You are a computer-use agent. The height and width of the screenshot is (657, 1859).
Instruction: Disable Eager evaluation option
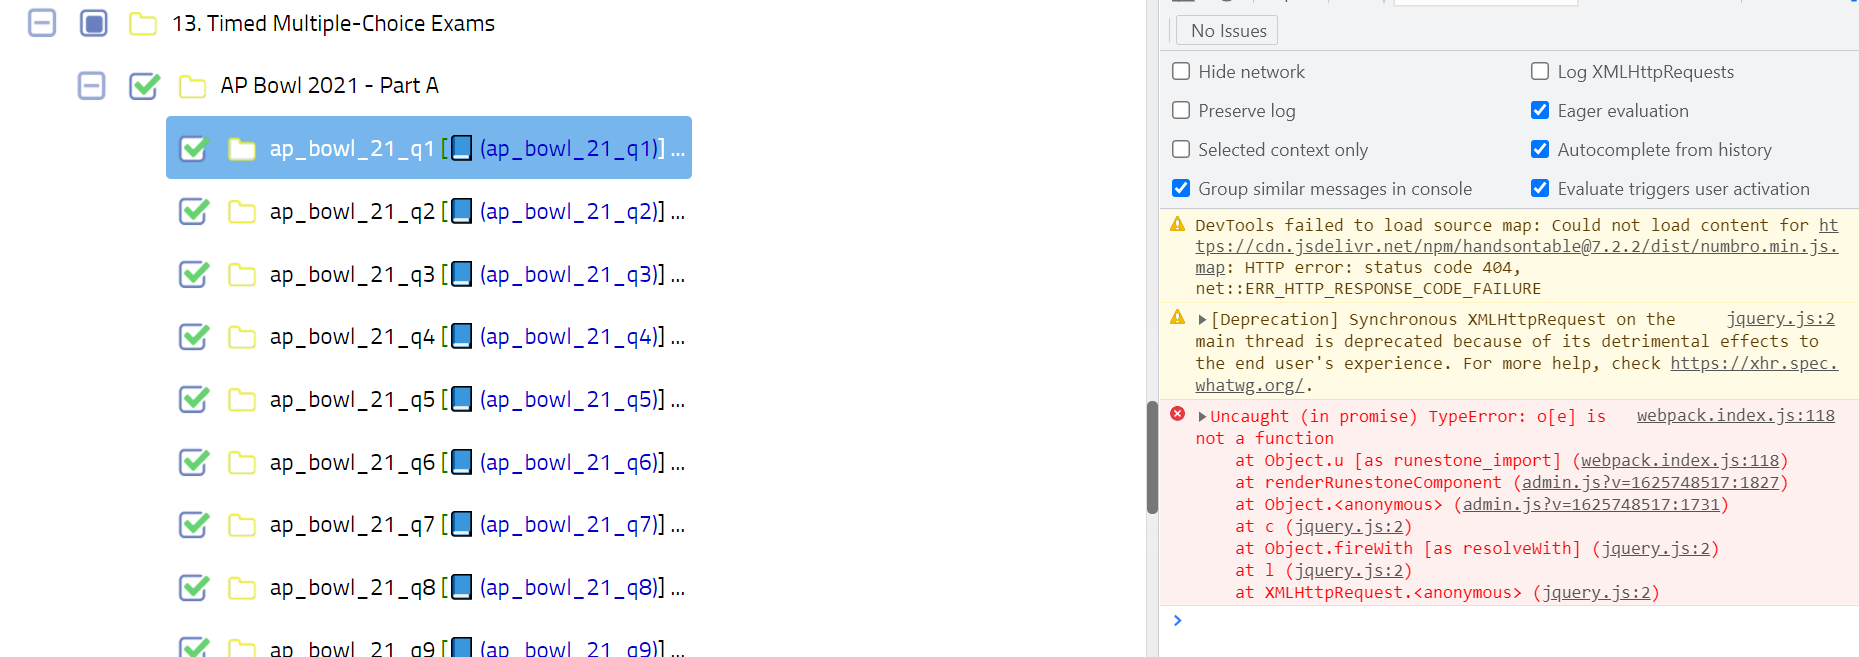coord(1540,111)
